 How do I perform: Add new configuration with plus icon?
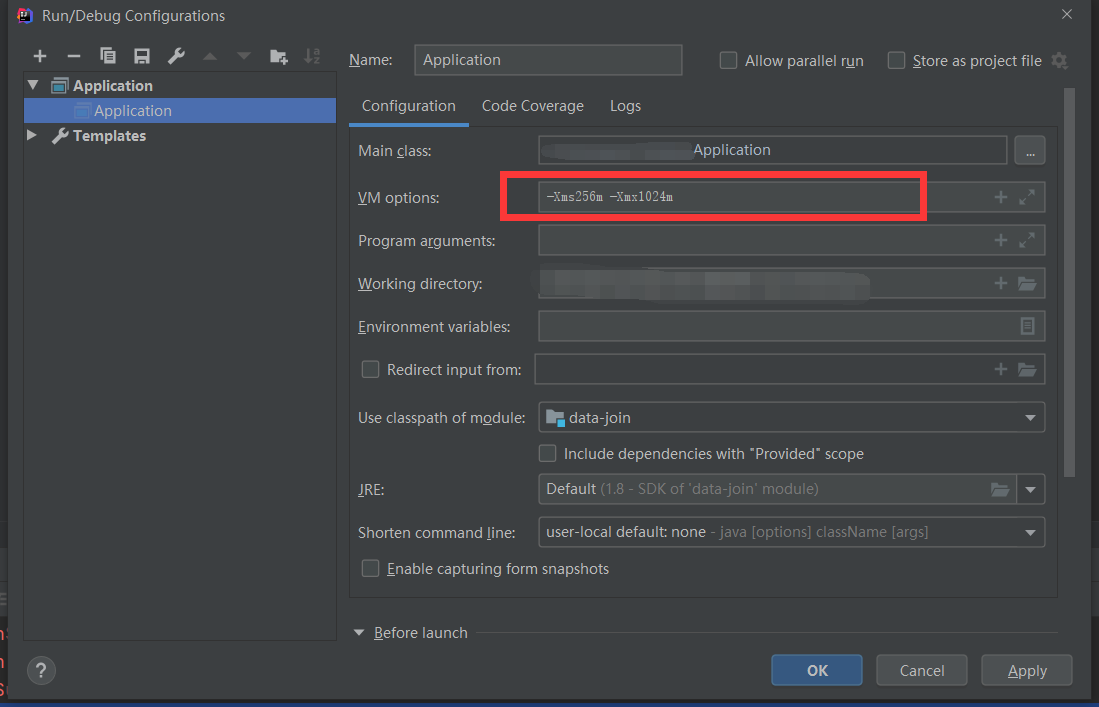click(x=40, y=56)
